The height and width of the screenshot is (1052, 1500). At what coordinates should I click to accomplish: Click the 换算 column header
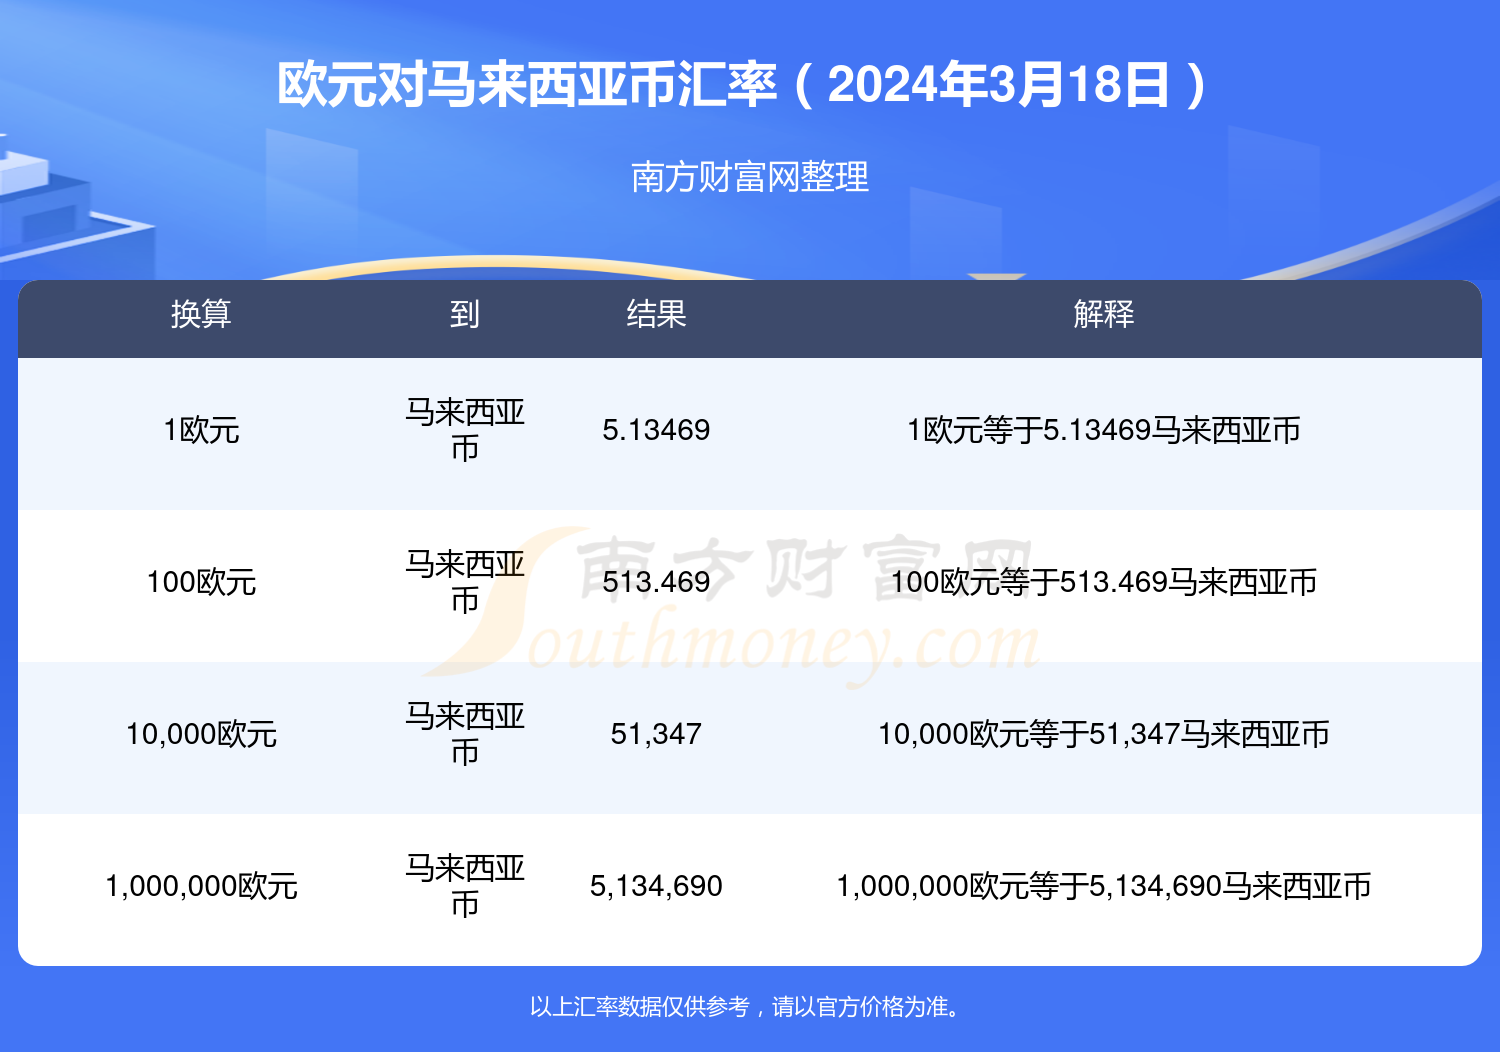pos(201,314)
